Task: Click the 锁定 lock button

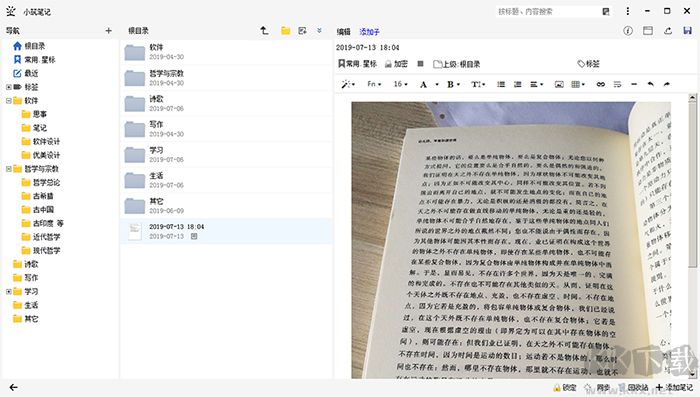Action: point(565,388)
